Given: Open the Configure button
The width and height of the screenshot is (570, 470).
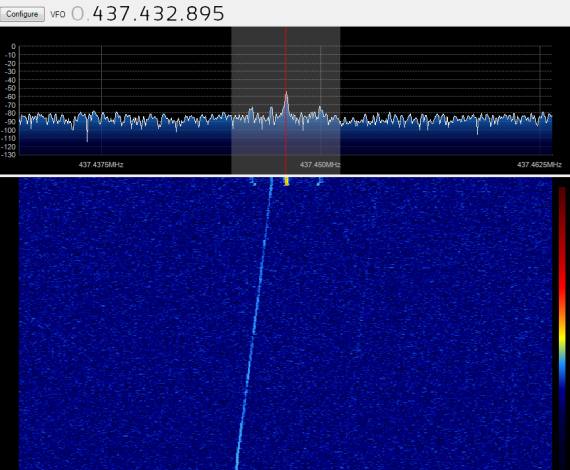Looking at the screenshot, I should [22, 14].
